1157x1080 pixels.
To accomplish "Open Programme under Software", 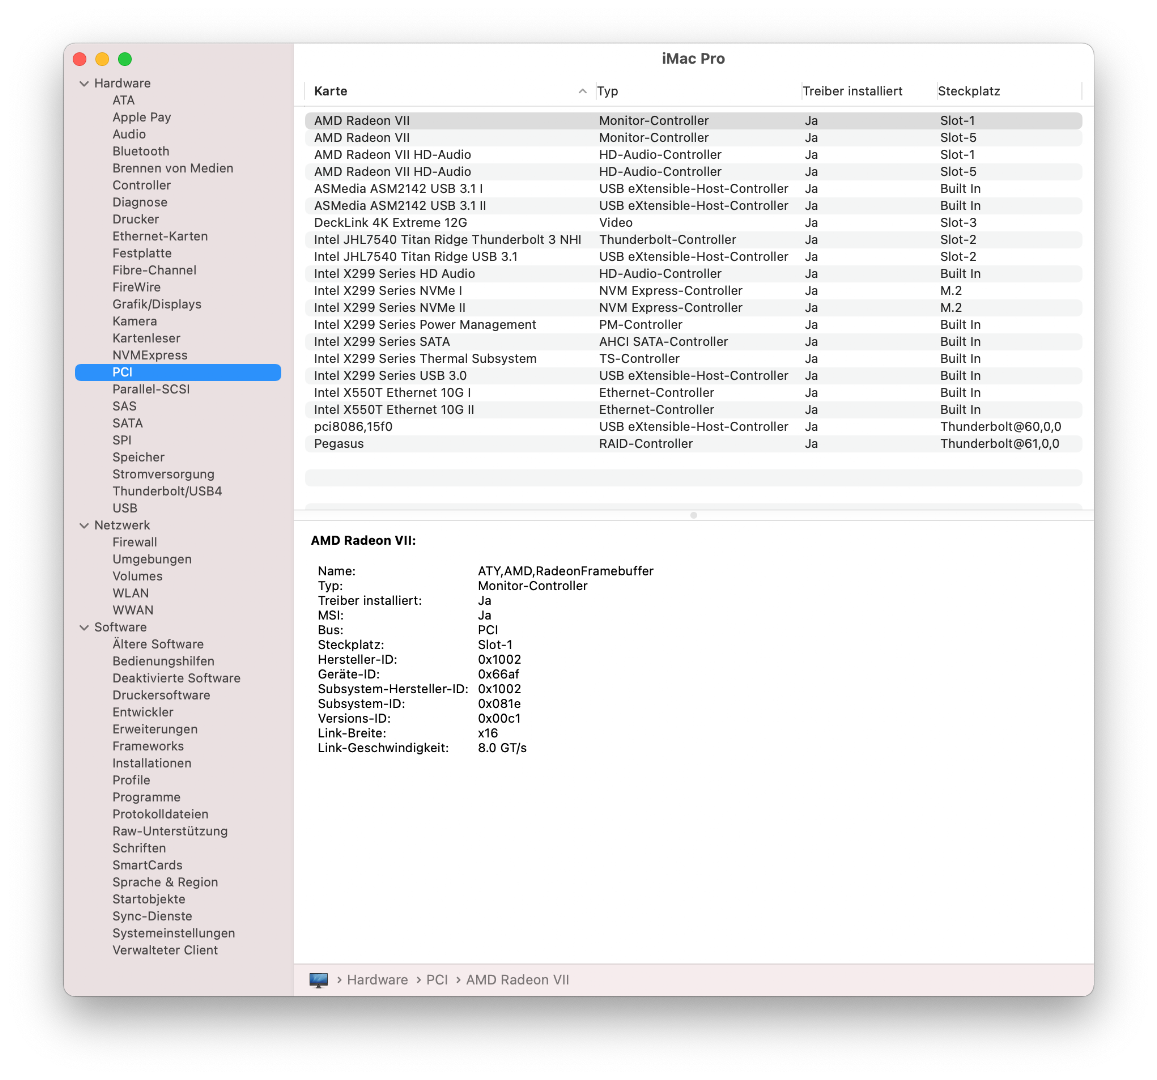I will pyautogui.click(x=146, y=797).
